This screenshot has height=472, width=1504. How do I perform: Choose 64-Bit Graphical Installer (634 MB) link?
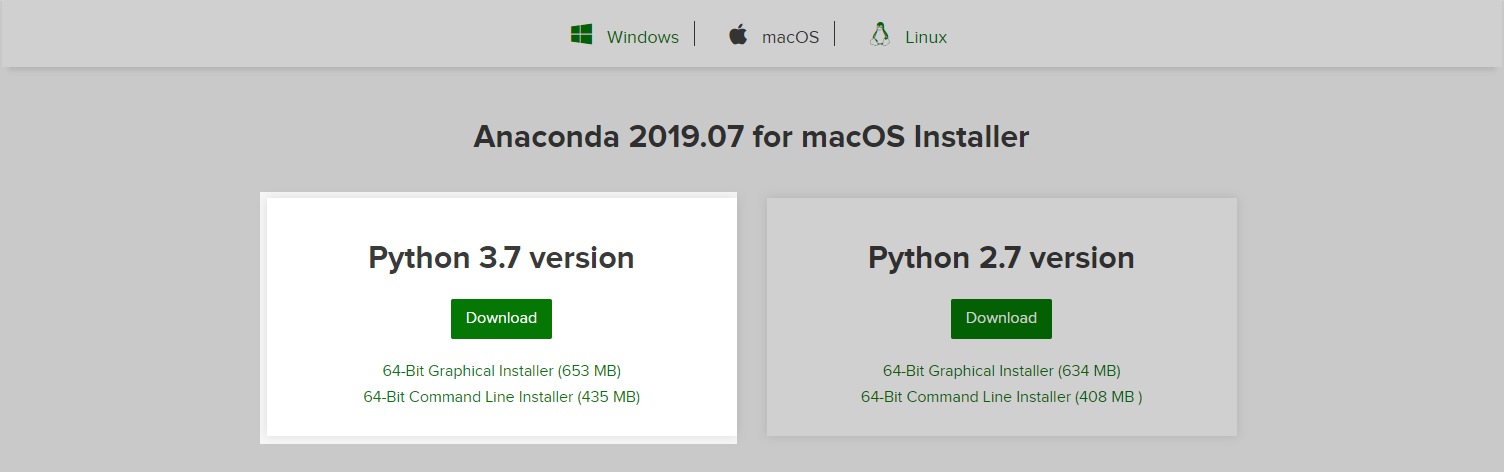pos(1001,371)
